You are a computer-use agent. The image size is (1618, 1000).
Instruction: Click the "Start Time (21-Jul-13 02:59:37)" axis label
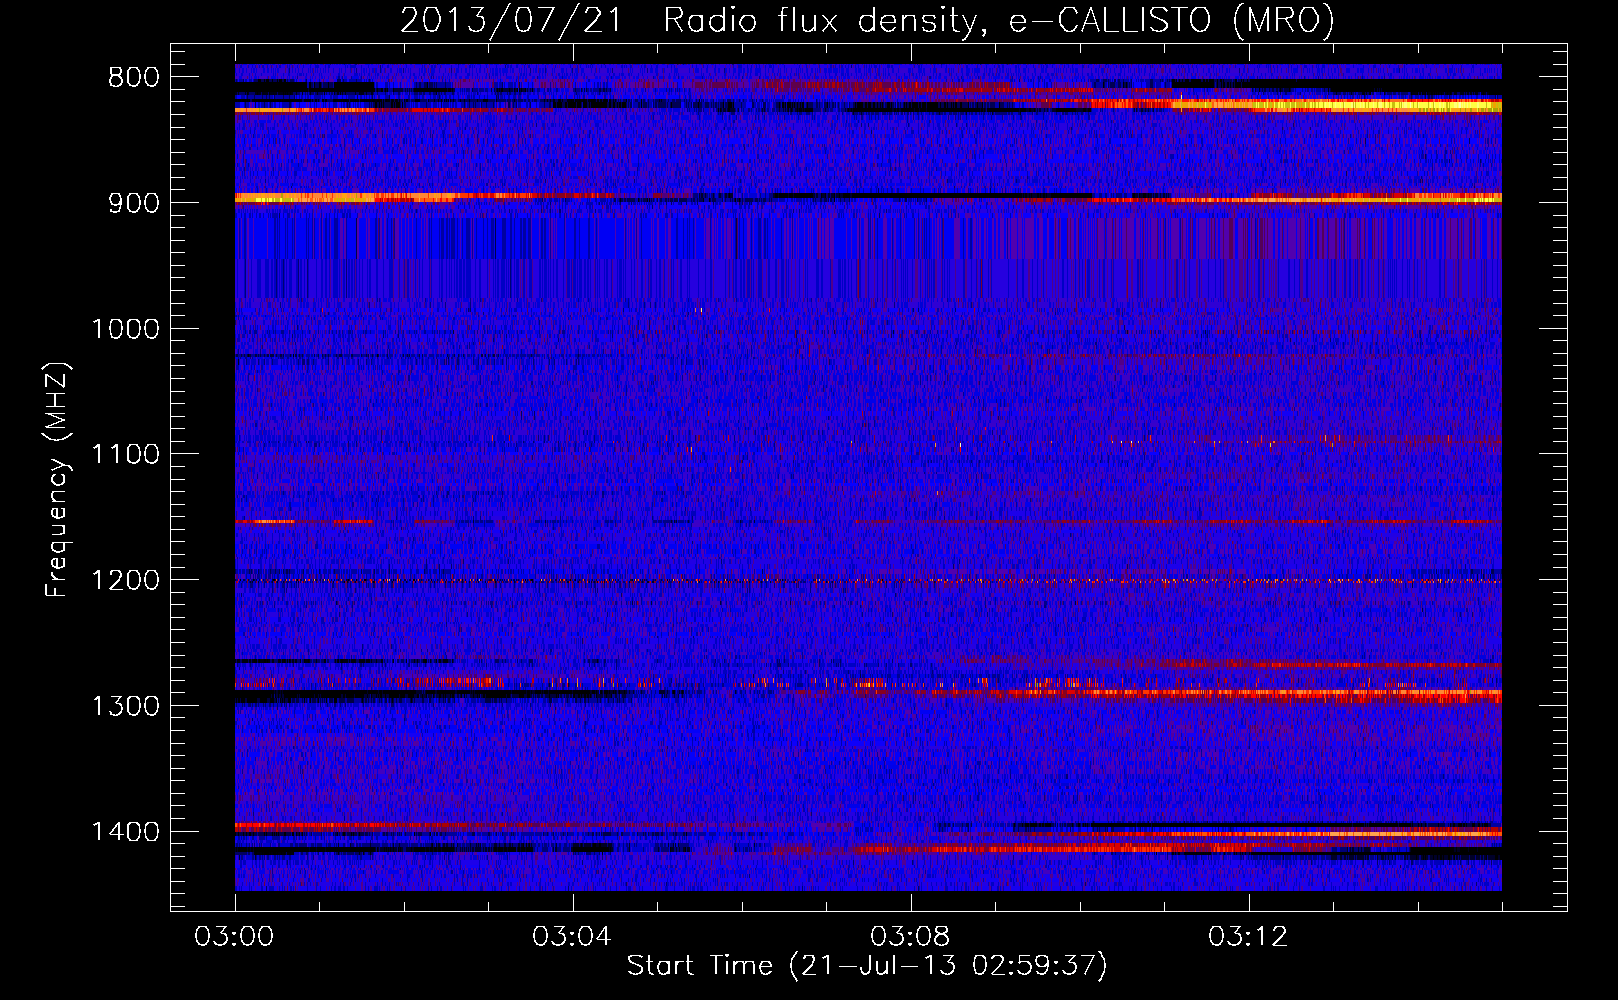click(867, 966)
